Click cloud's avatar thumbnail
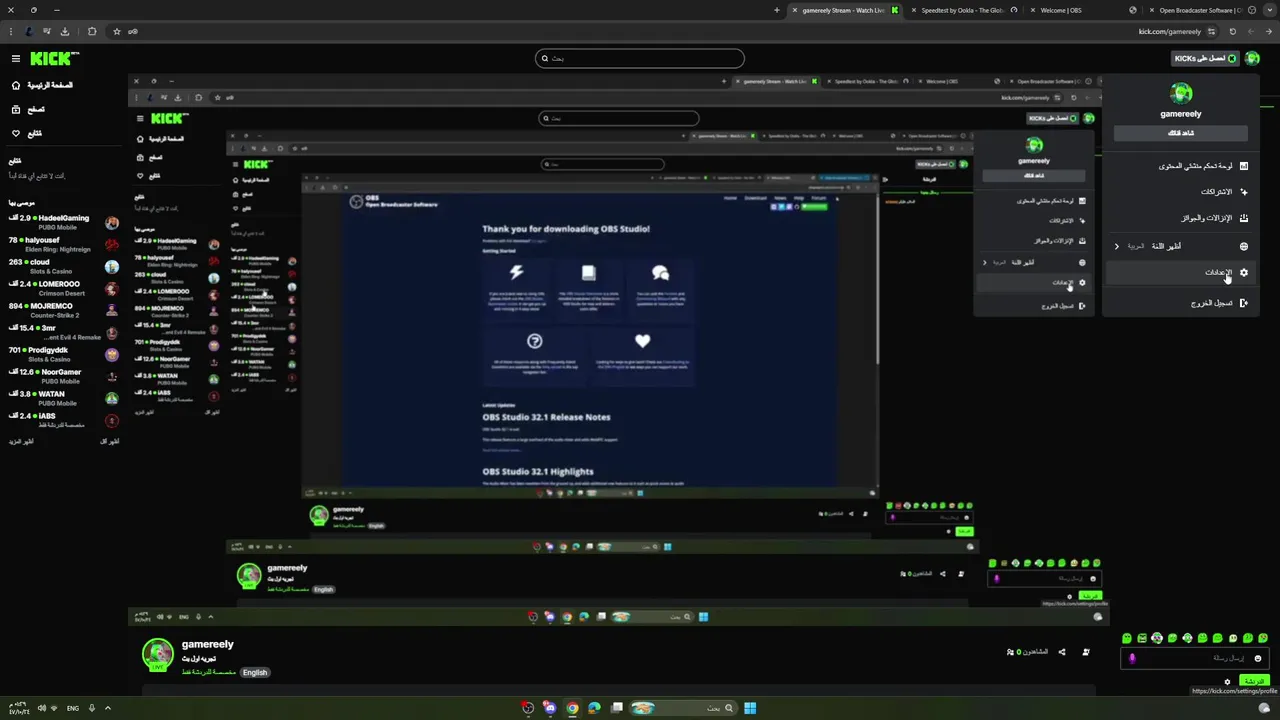1280x720 pixels. pos(112,266)
